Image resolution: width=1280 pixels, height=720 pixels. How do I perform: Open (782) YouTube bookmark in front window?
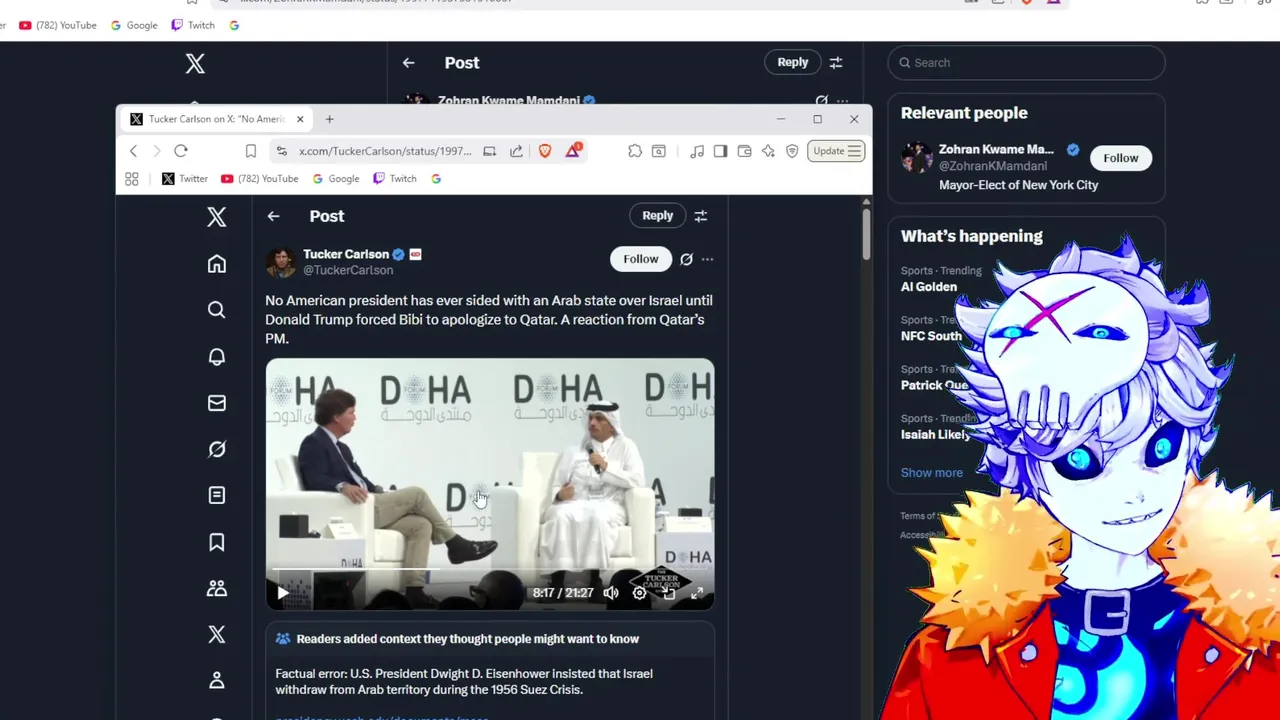coord(259,179)
